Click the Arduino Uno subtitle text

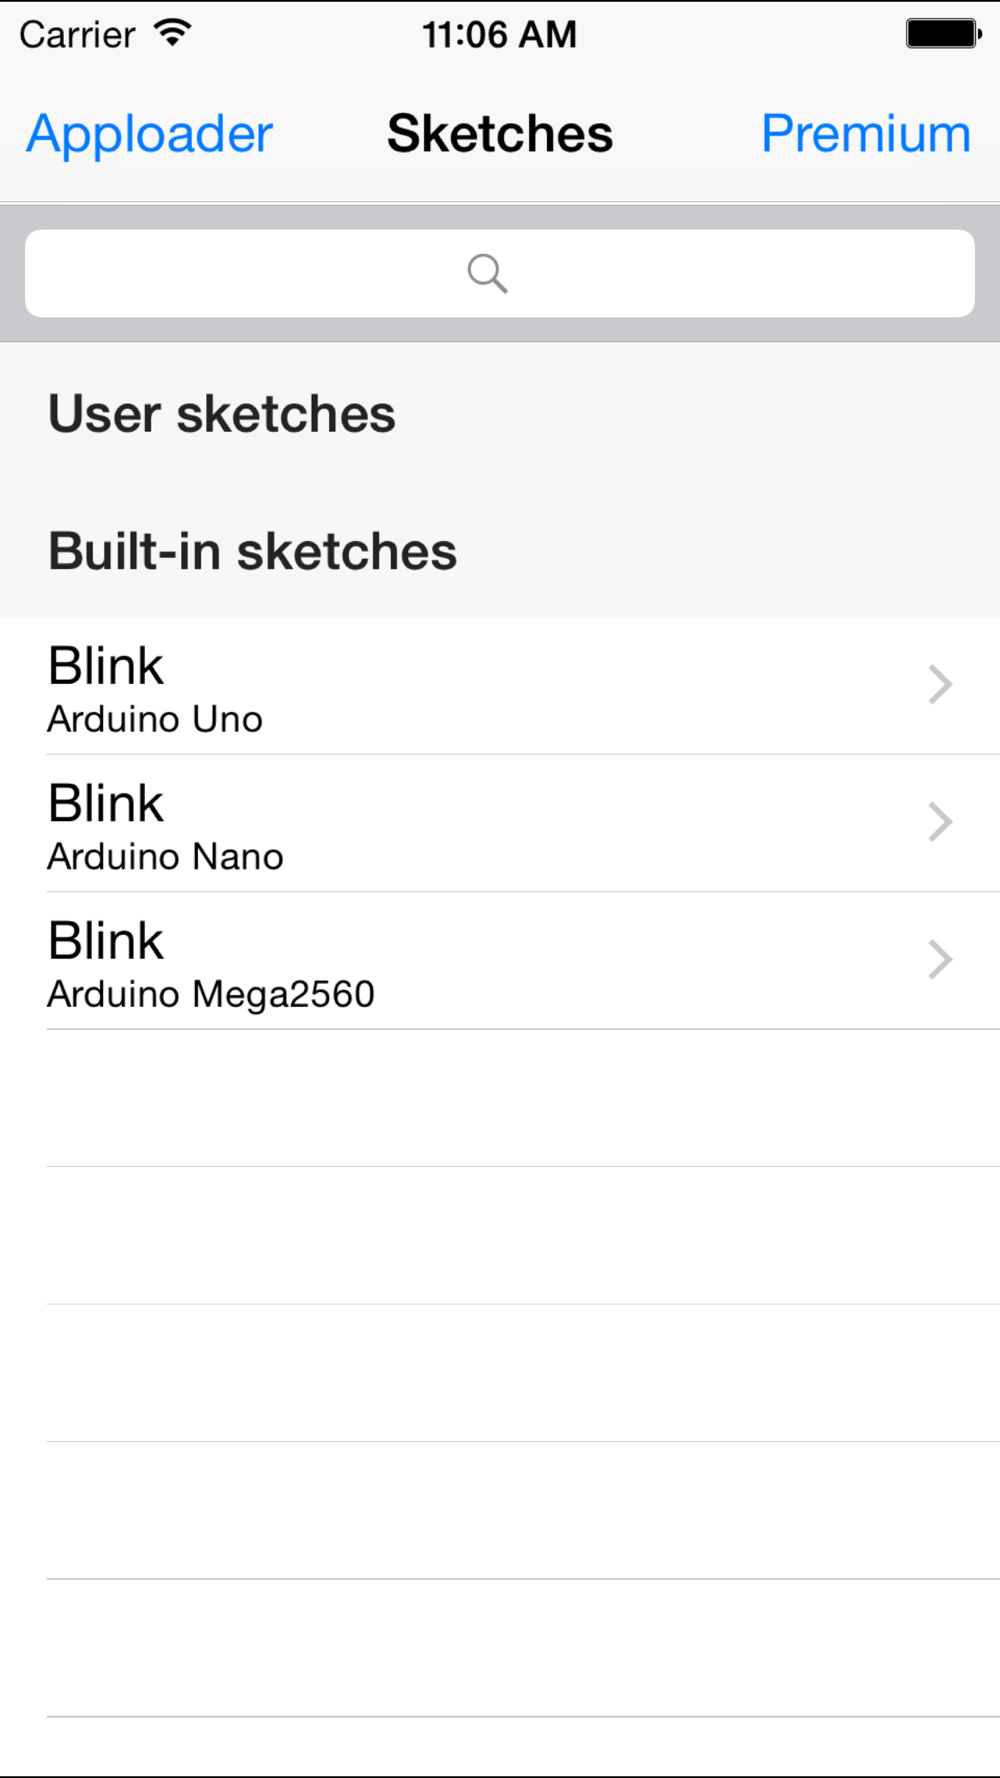point(155,719)
